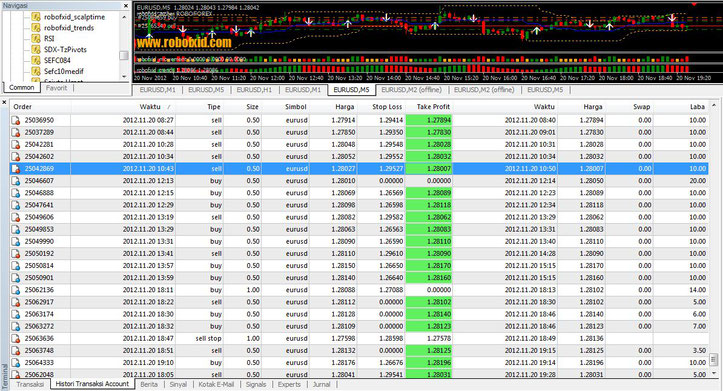
Task: Select robofxid_trends indicator icon
Action: 36,28
